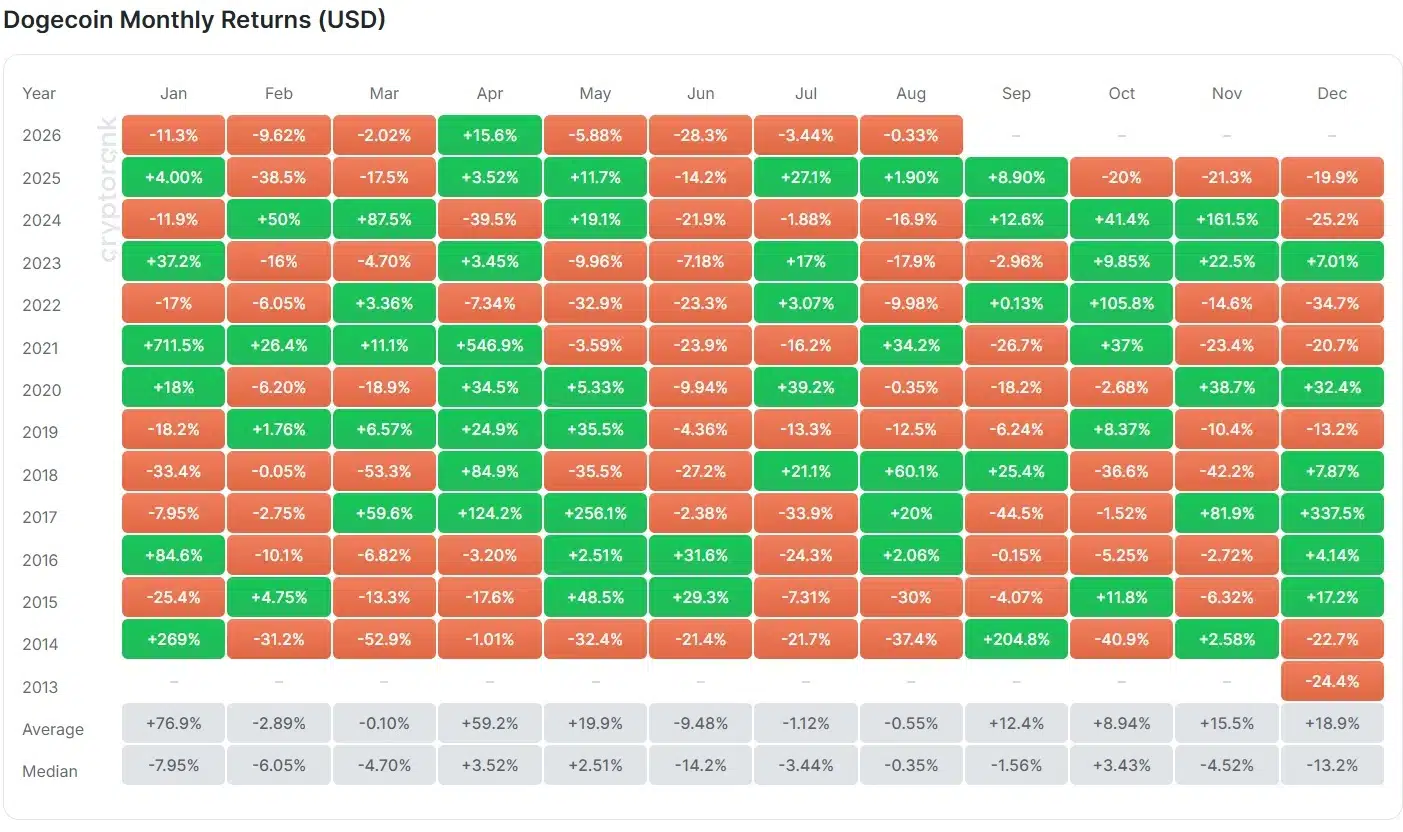Image resolution: width=1403 pixels, height=832 pixels.
Task: Select the Median row label
Action: [x=50, y=771]
